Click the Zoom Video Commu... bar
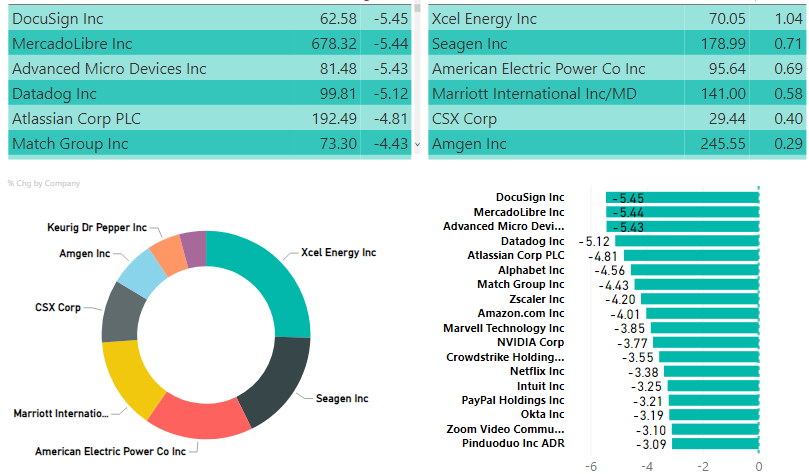The height and width of the screenshot is (474, 809). click(x=715, y=429)
